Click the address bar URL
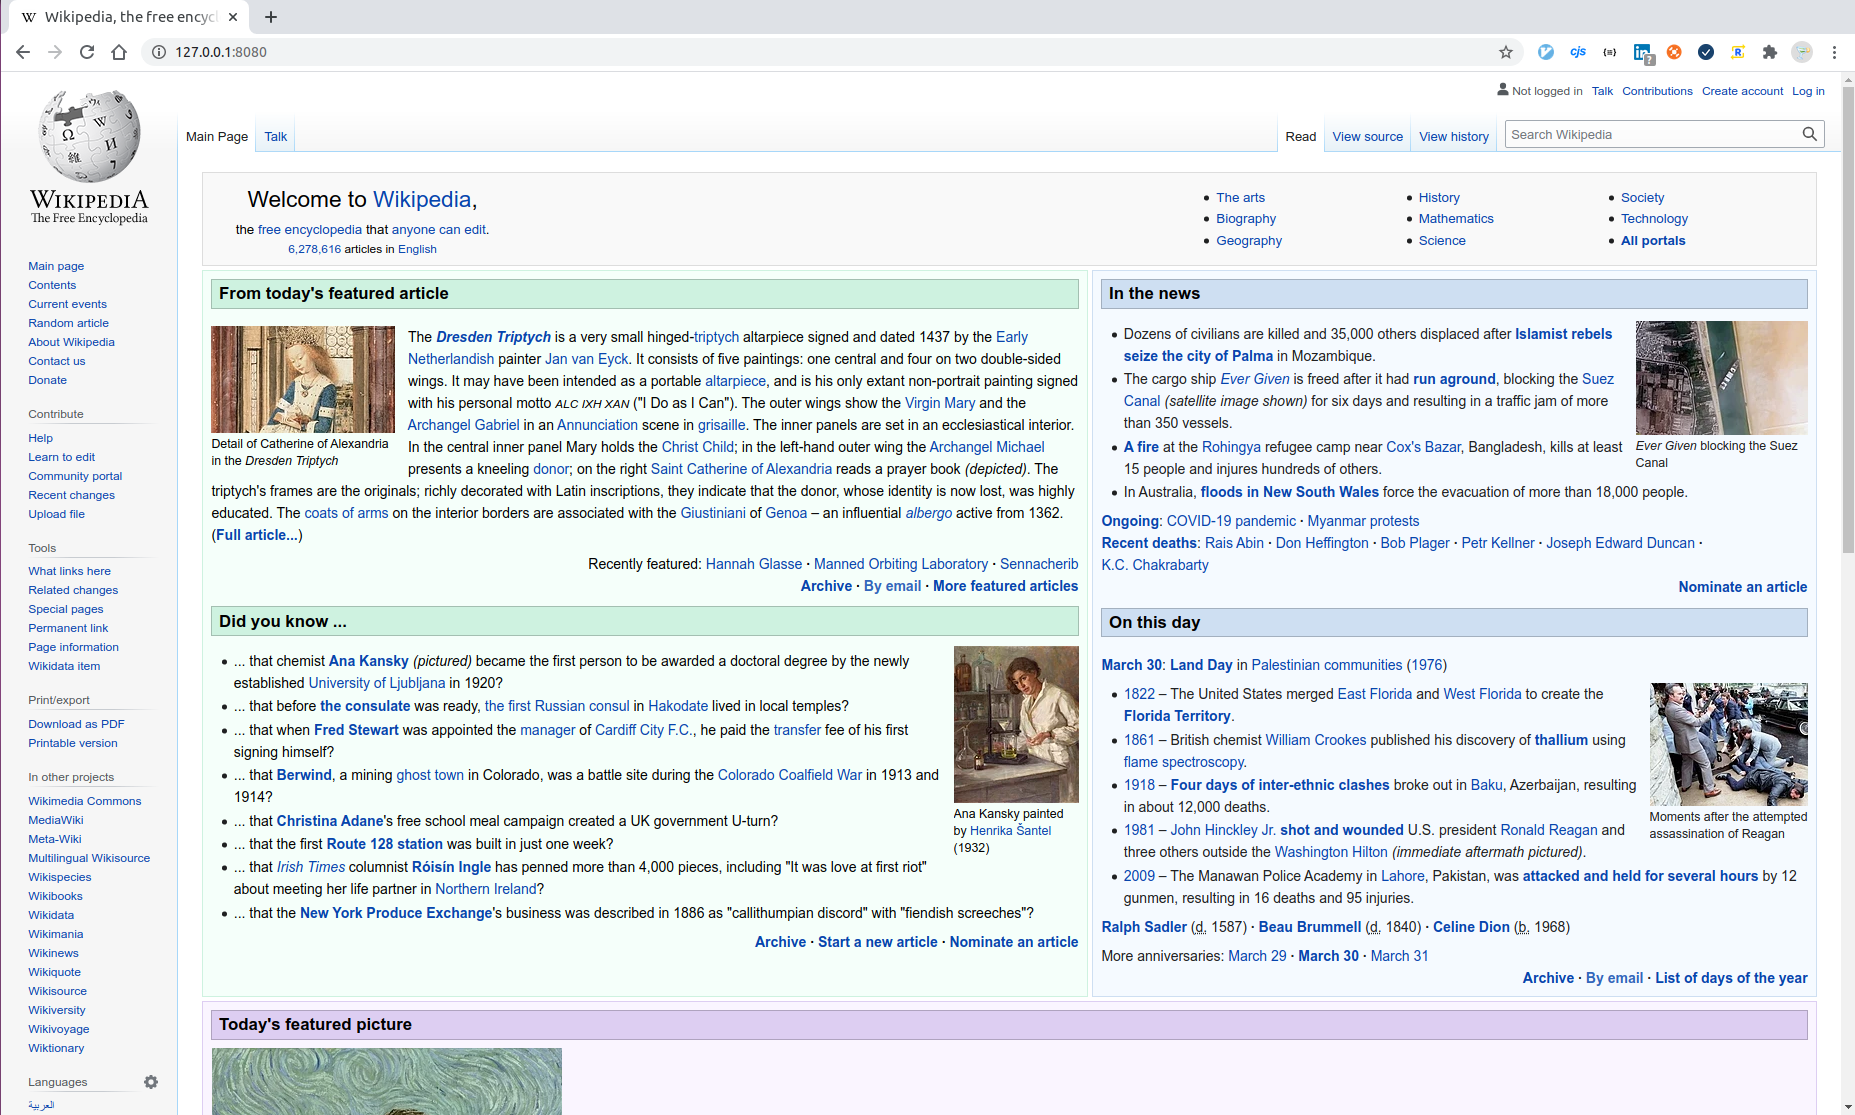1855x1115 pixels. (x=221, y=52)
